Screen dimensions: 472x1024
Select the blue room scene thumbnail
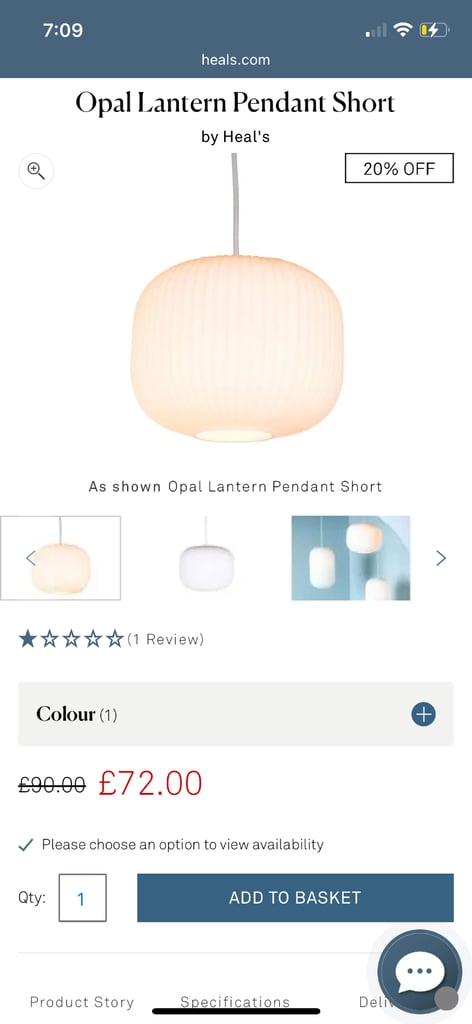pyautogui.click(x=351, y=558)
